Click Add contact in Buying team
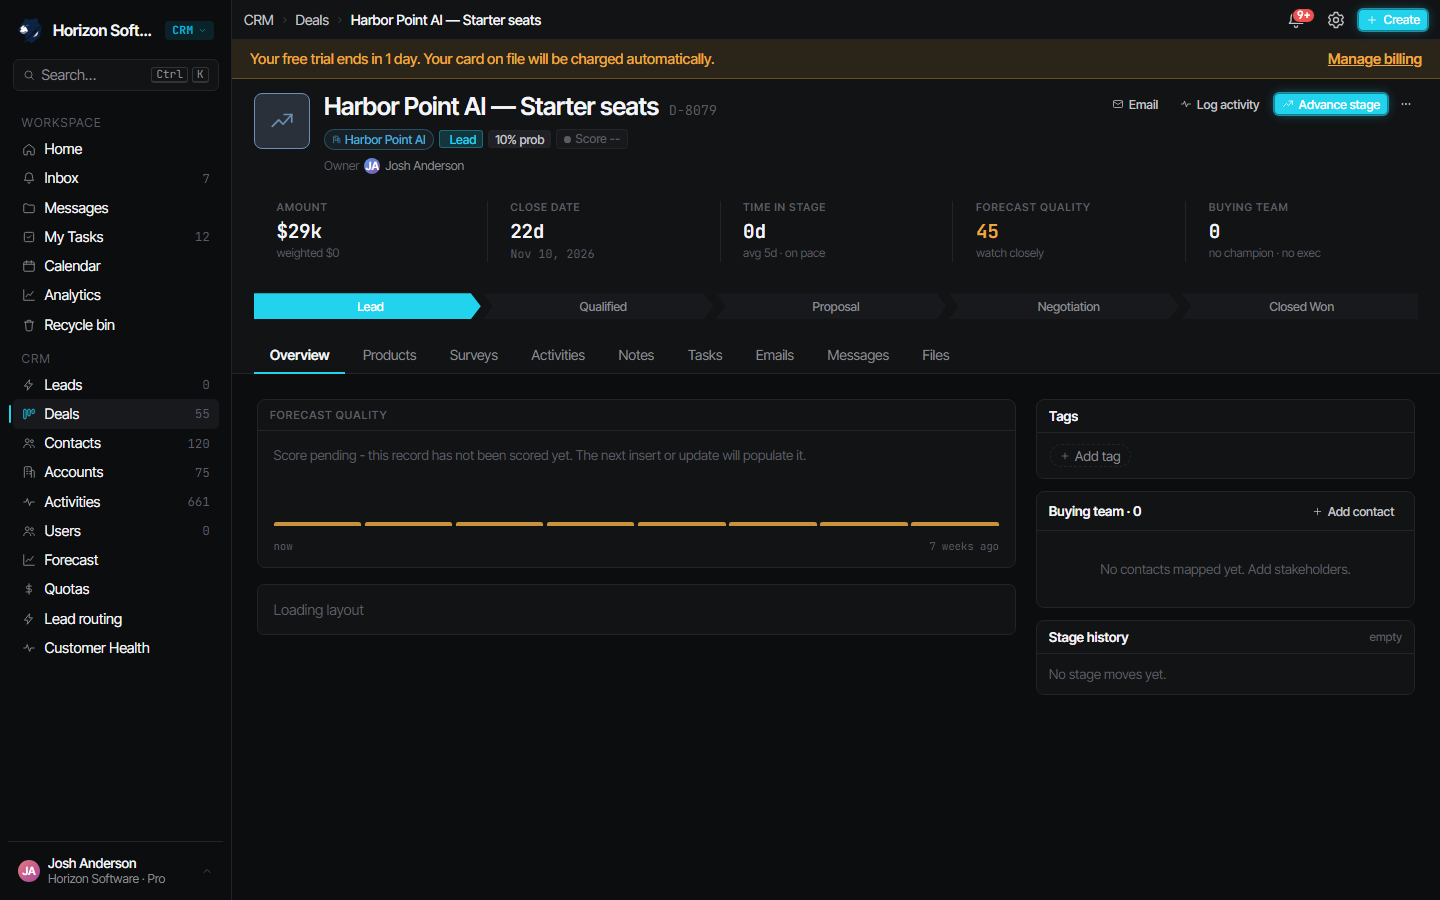Screen dimensions: 1440x900 (1353, 511)
